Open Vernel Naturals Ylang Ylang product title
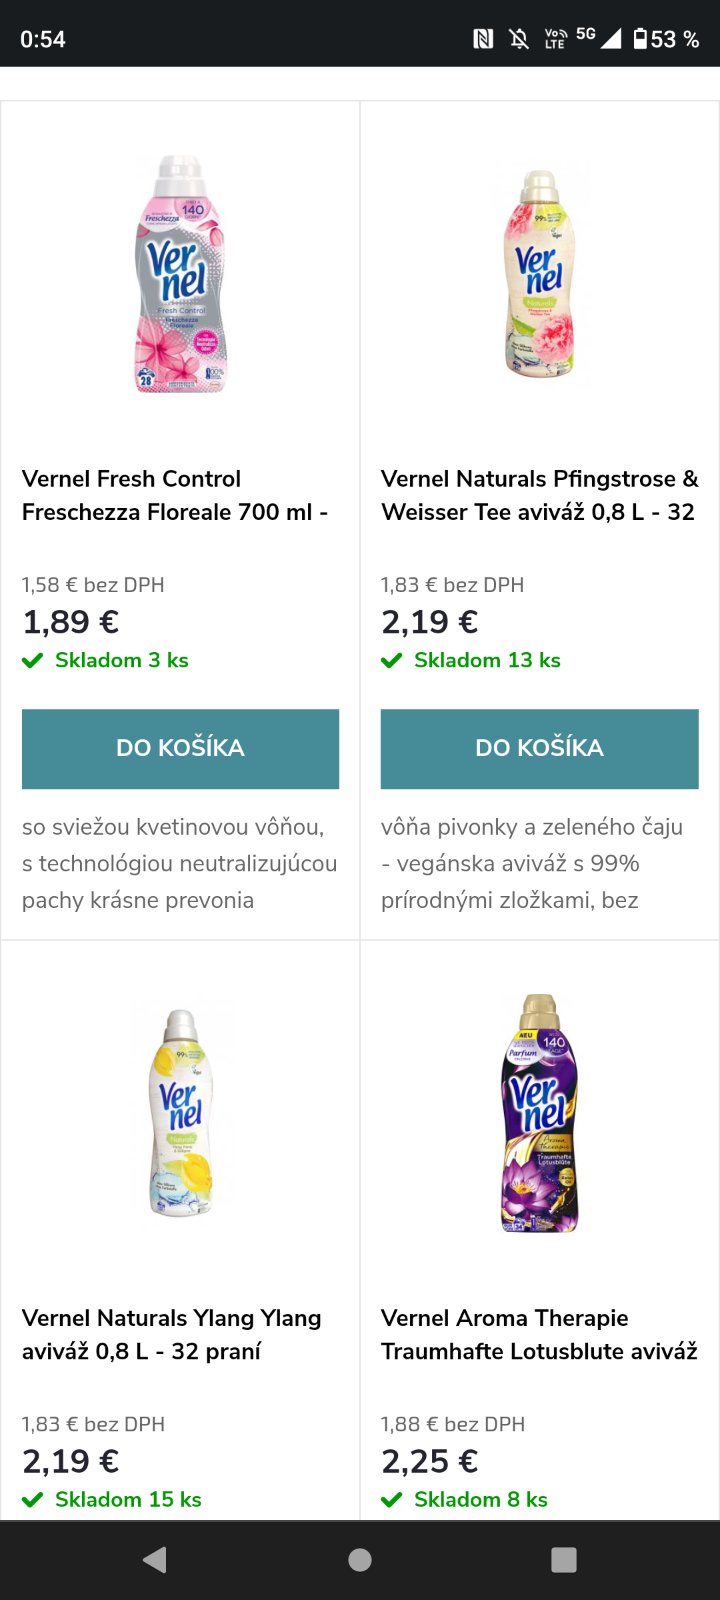720x1600 pixels. click(172, 1334)
